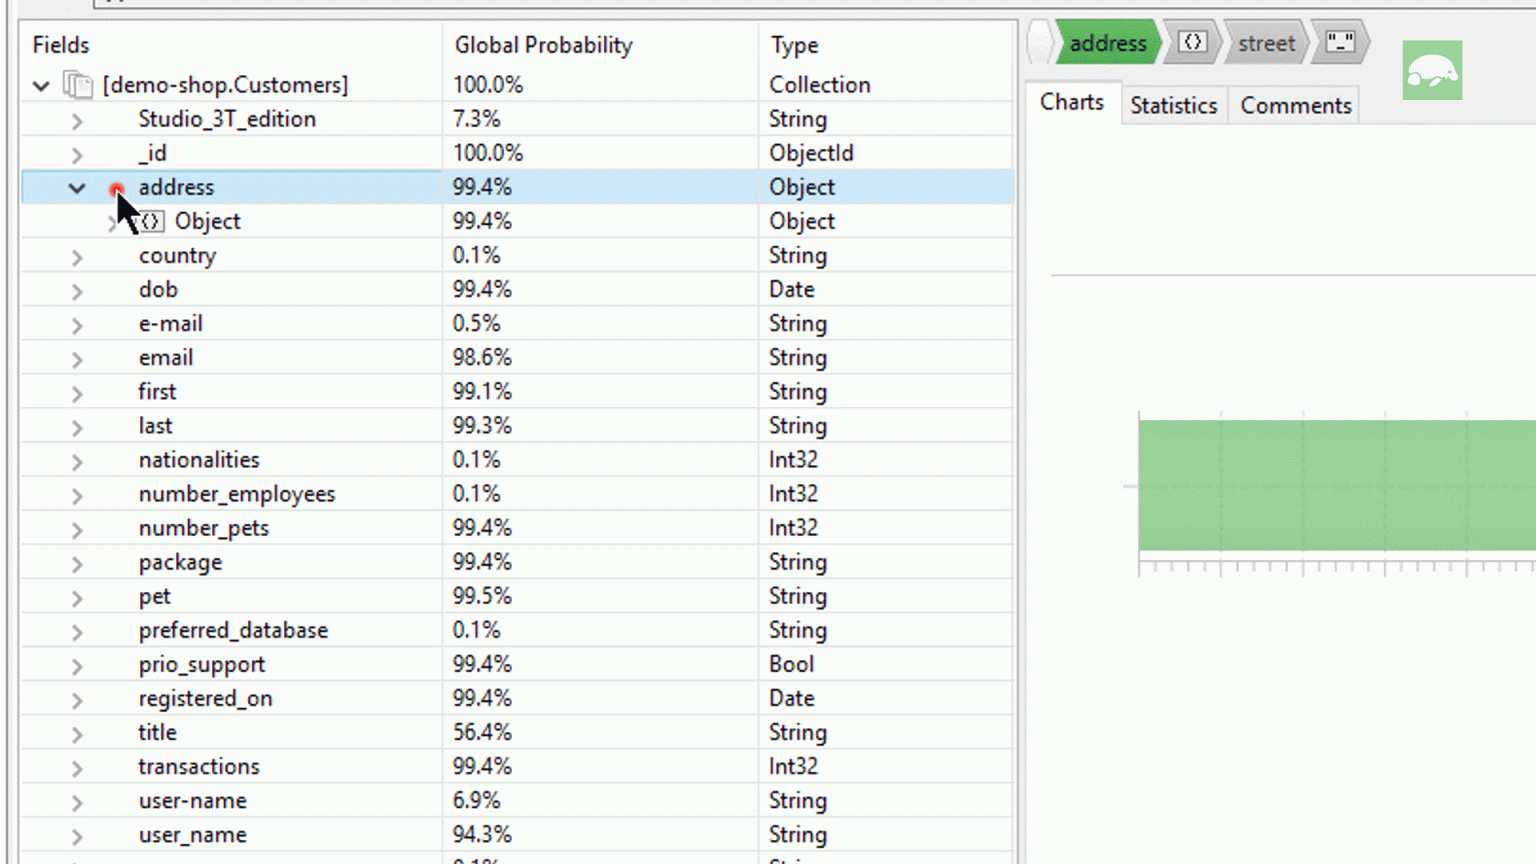Screen dimensions: 1536x864
Task: Click the Bool type of prio_support
Action: (x=791, y=664)
